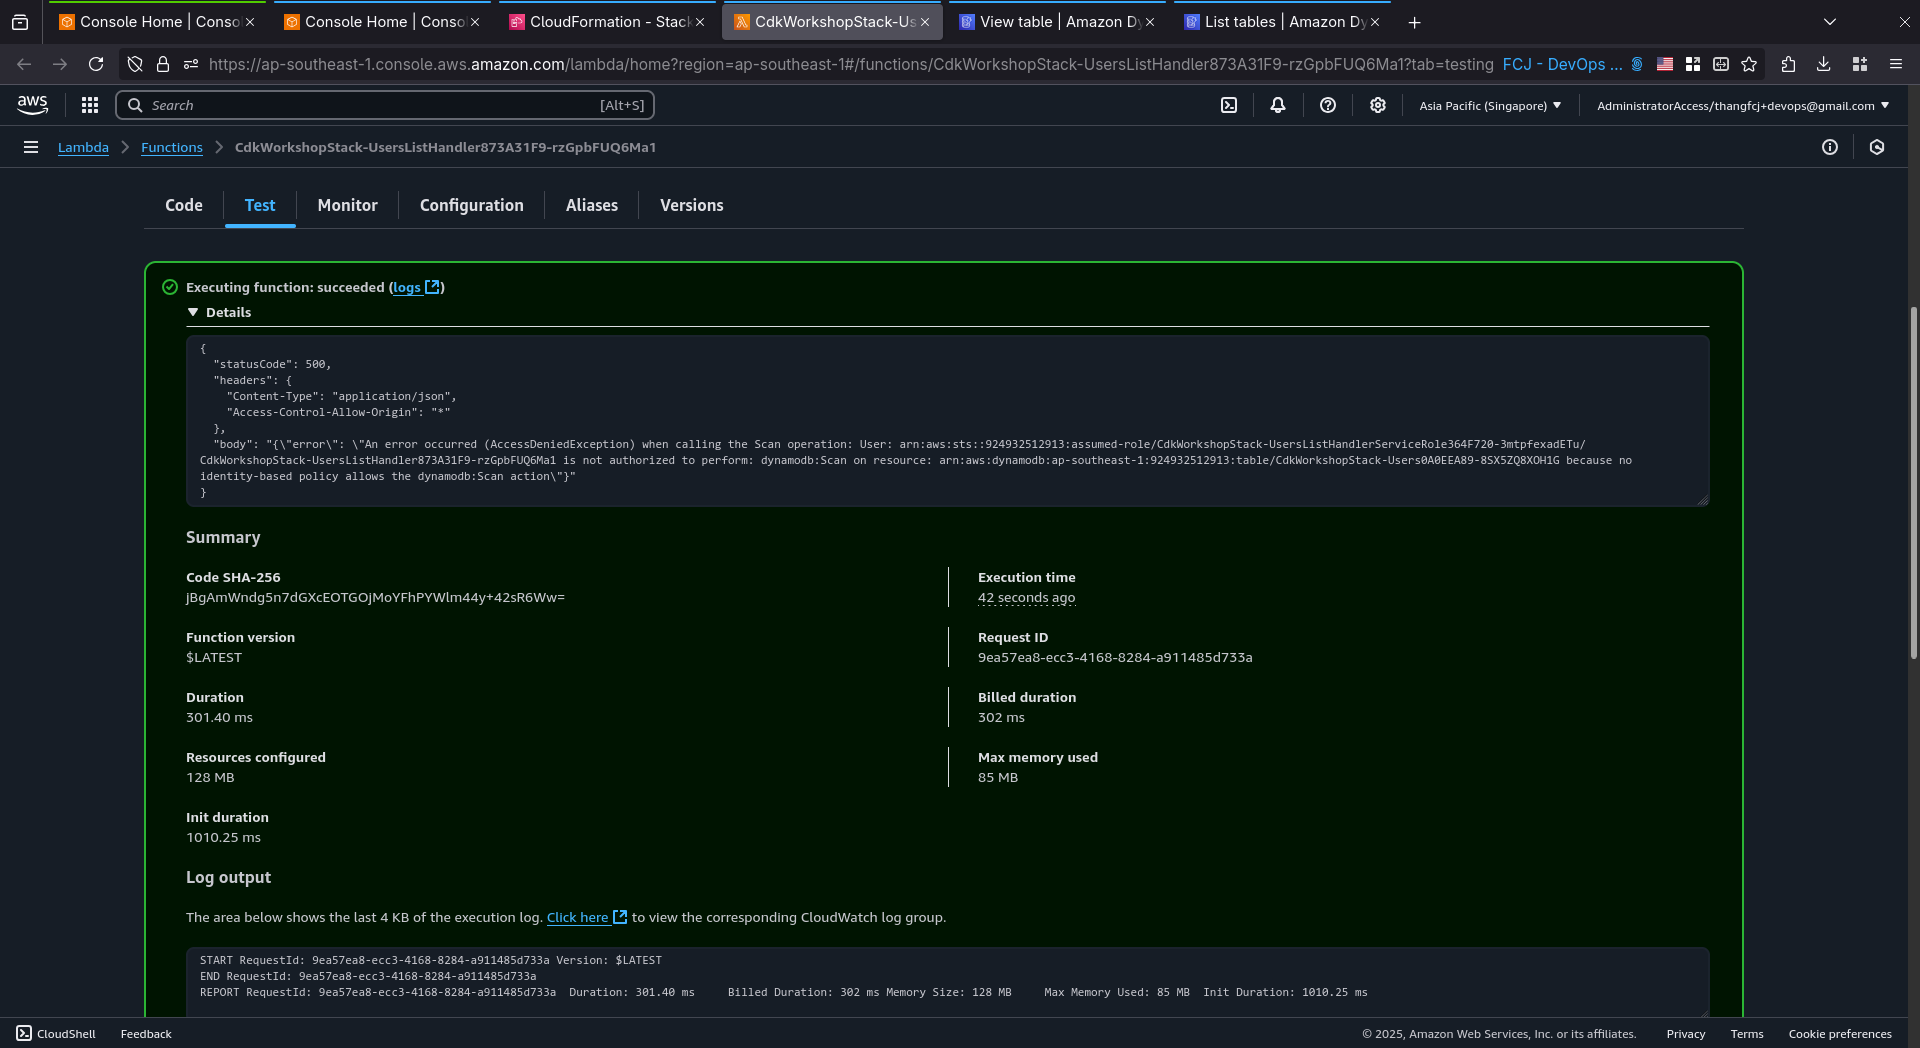Go forward in browser history

click(60, 64)
